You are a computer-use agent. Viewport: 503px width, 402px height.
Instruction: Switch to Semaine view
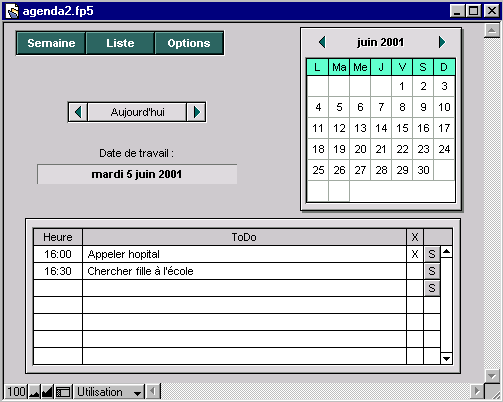tap(51, 43)
